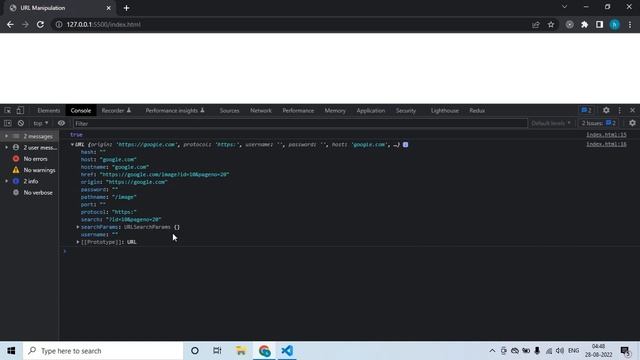
Task: Open the browser side panel icon
Action: click(x=599, y=24)
